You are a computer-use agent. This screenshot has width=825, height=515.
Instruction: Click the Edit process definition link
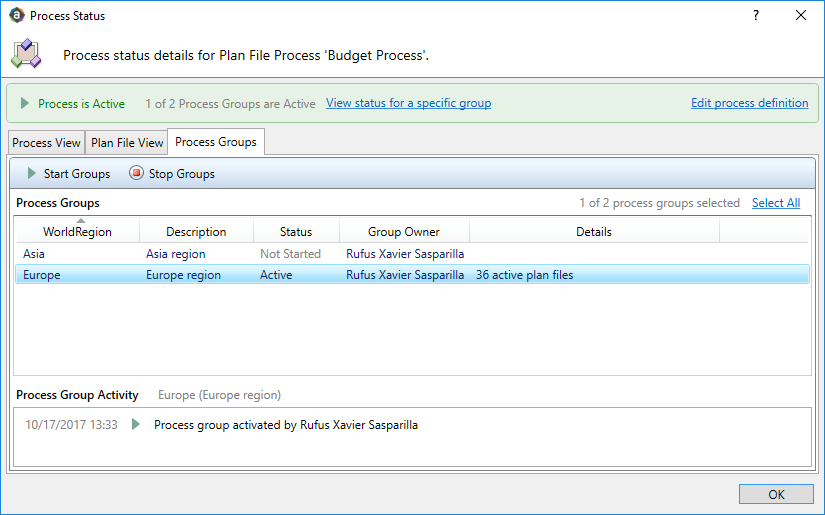coord(749,103)
